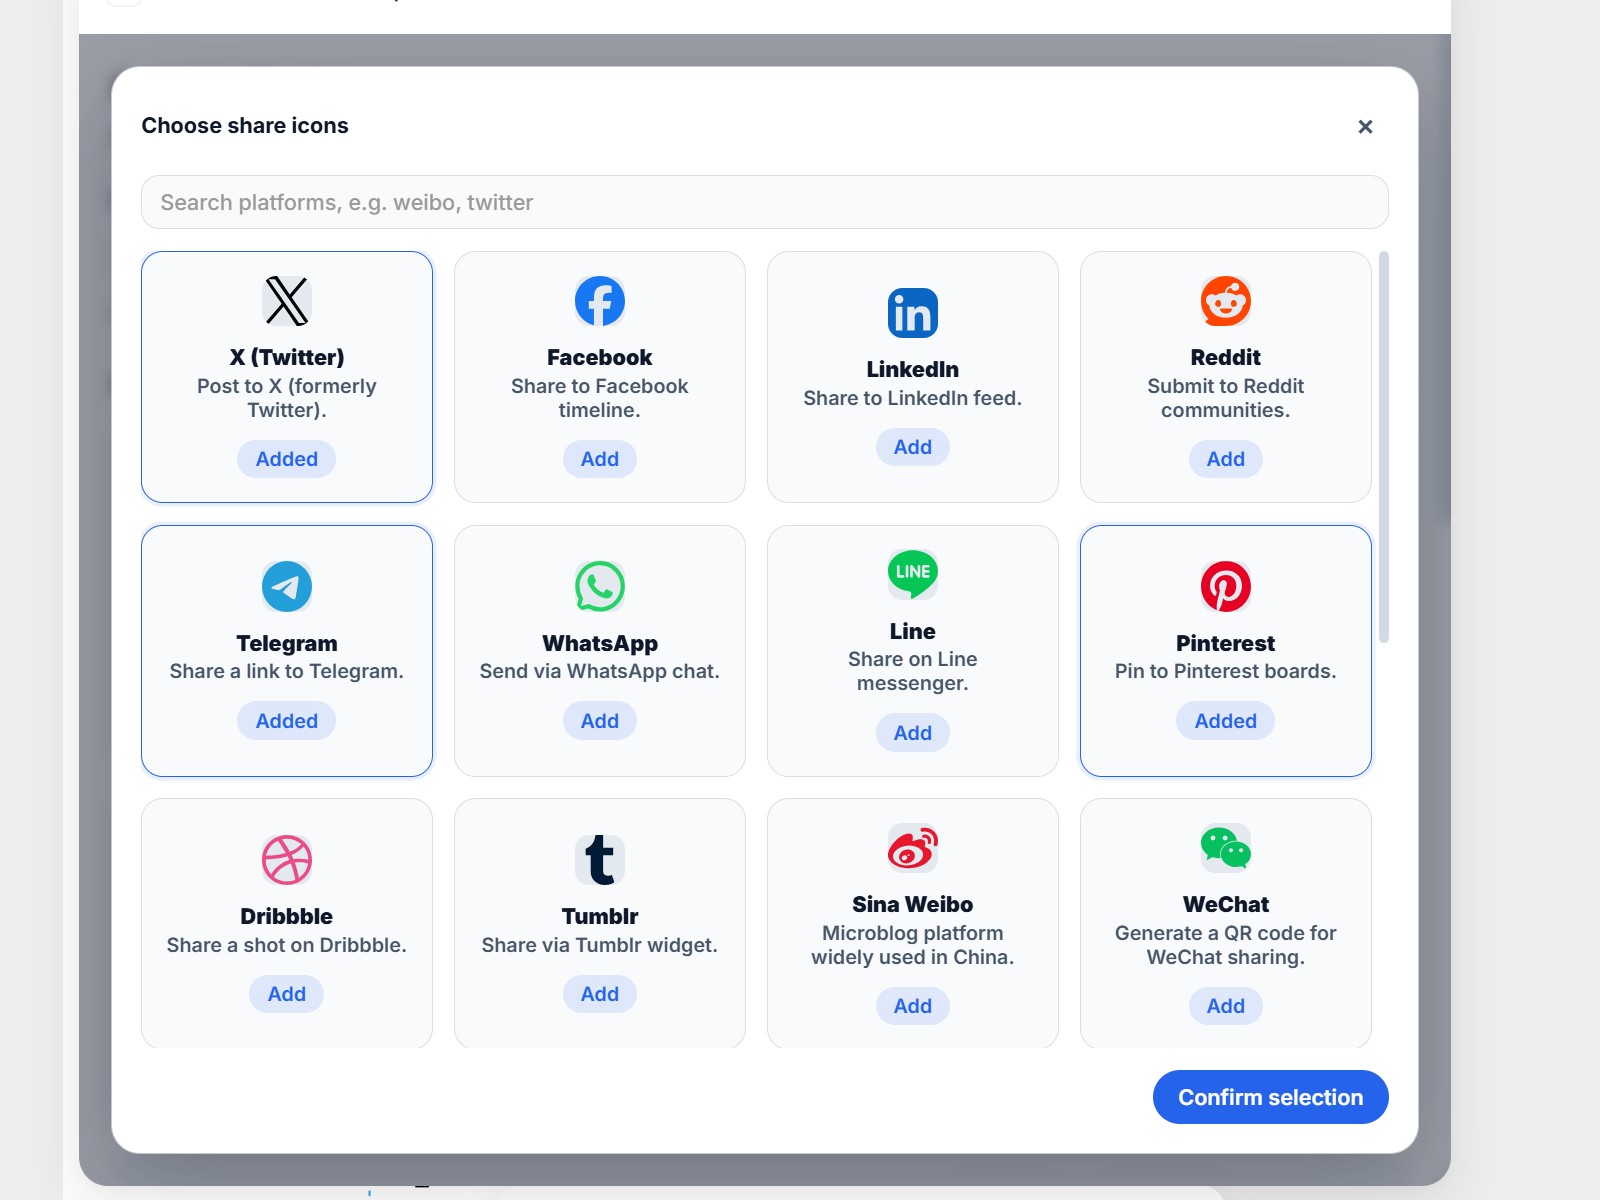The width and height of the screenshot is (1600, 1200).
Task: Remove Pinterest from added platforms
Action: (x=1225, y=720)
